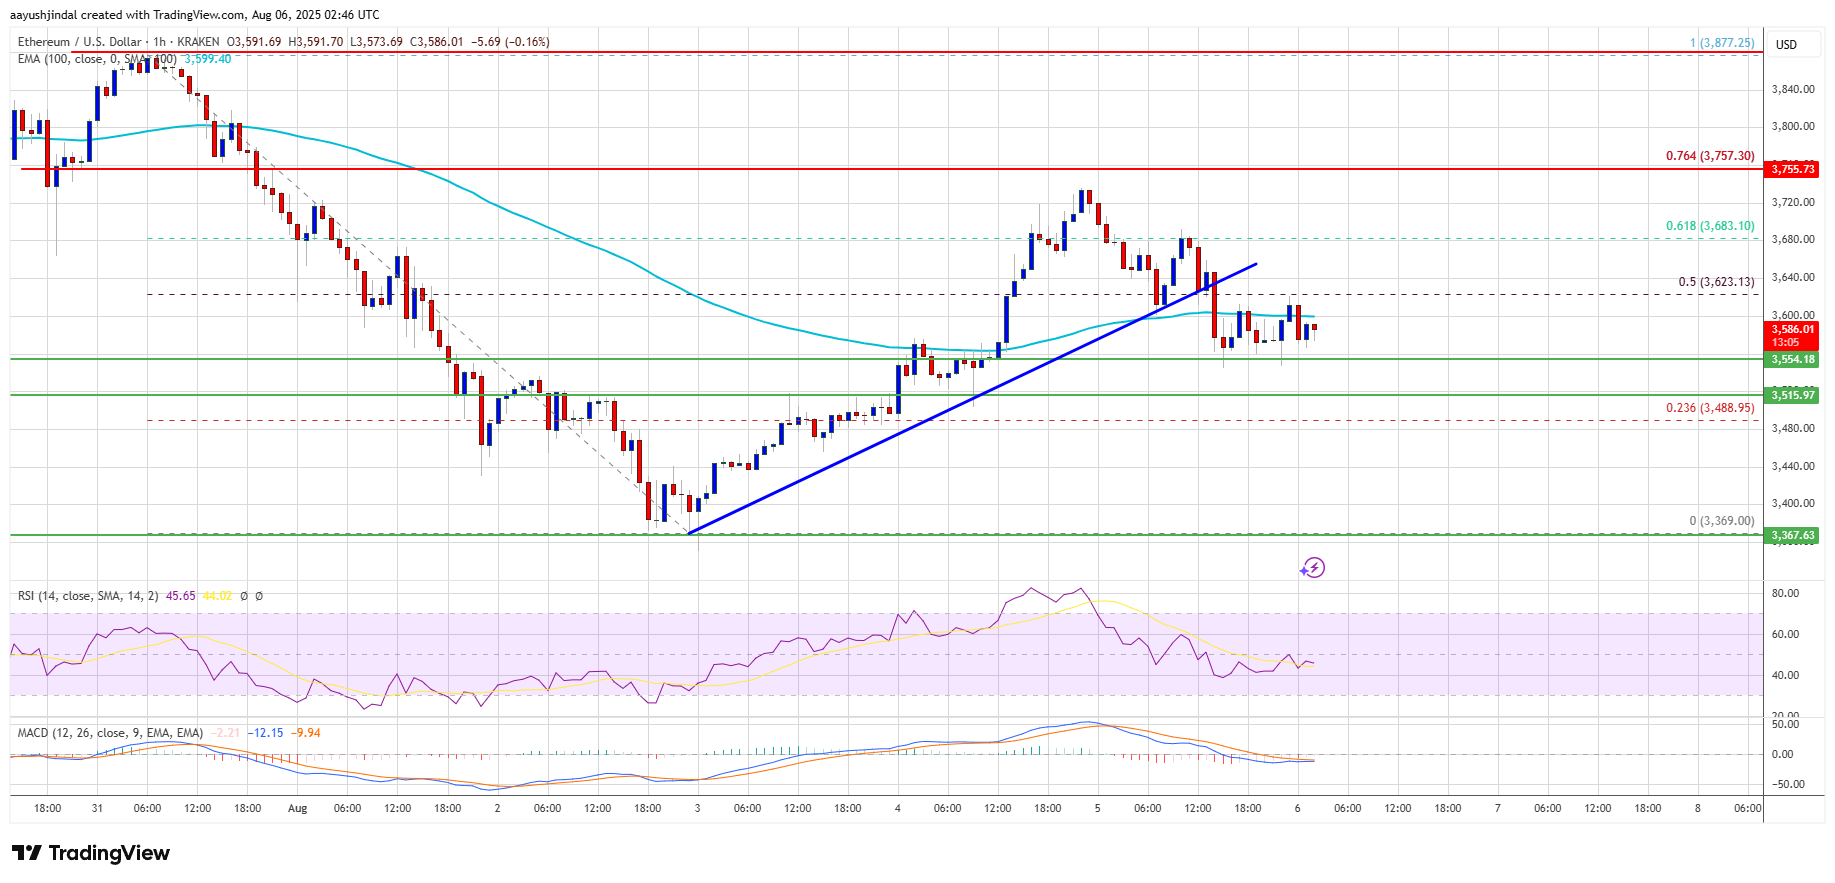This screenshot has height=883, width=1835.
Task: Click the green 3,515.97 price tag
Action: 1792,395
